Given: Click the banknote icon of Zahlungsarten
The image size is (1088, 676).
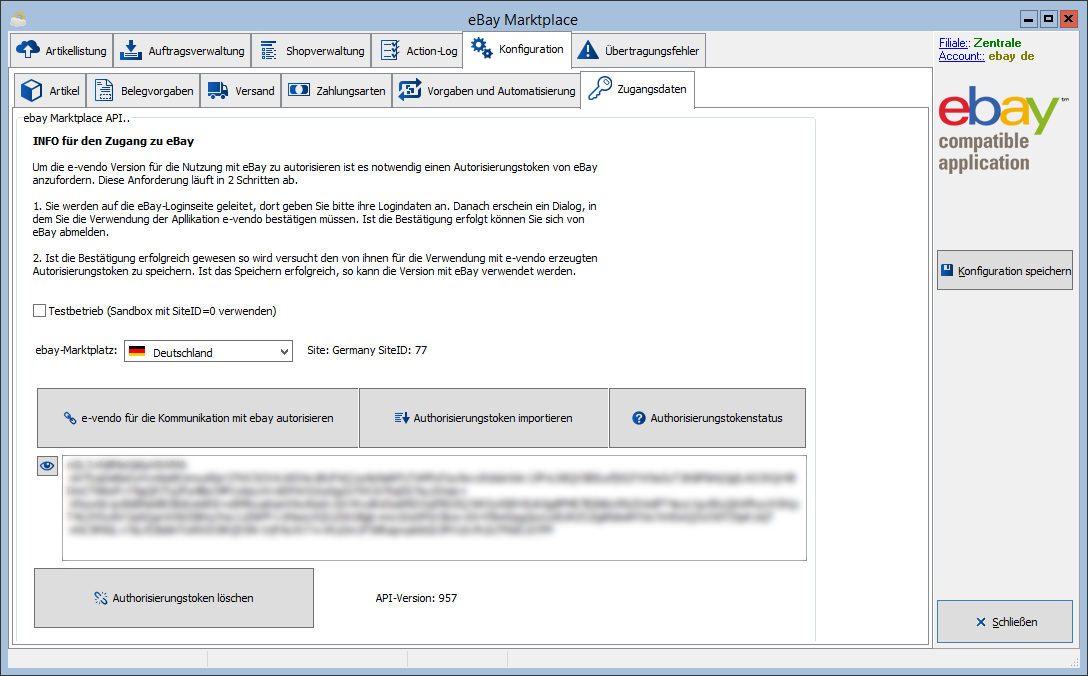Looking at the screenshot, I should click(x=299, y=90).
